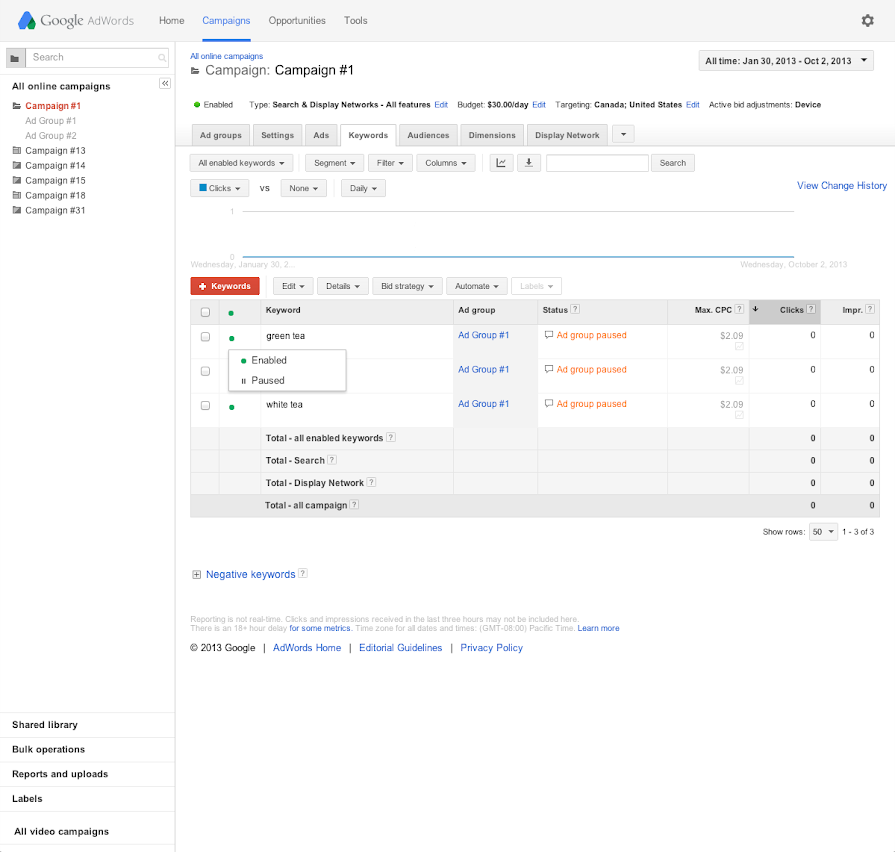
Task: Choose Paused from the status menu
Action: point(267,380)
